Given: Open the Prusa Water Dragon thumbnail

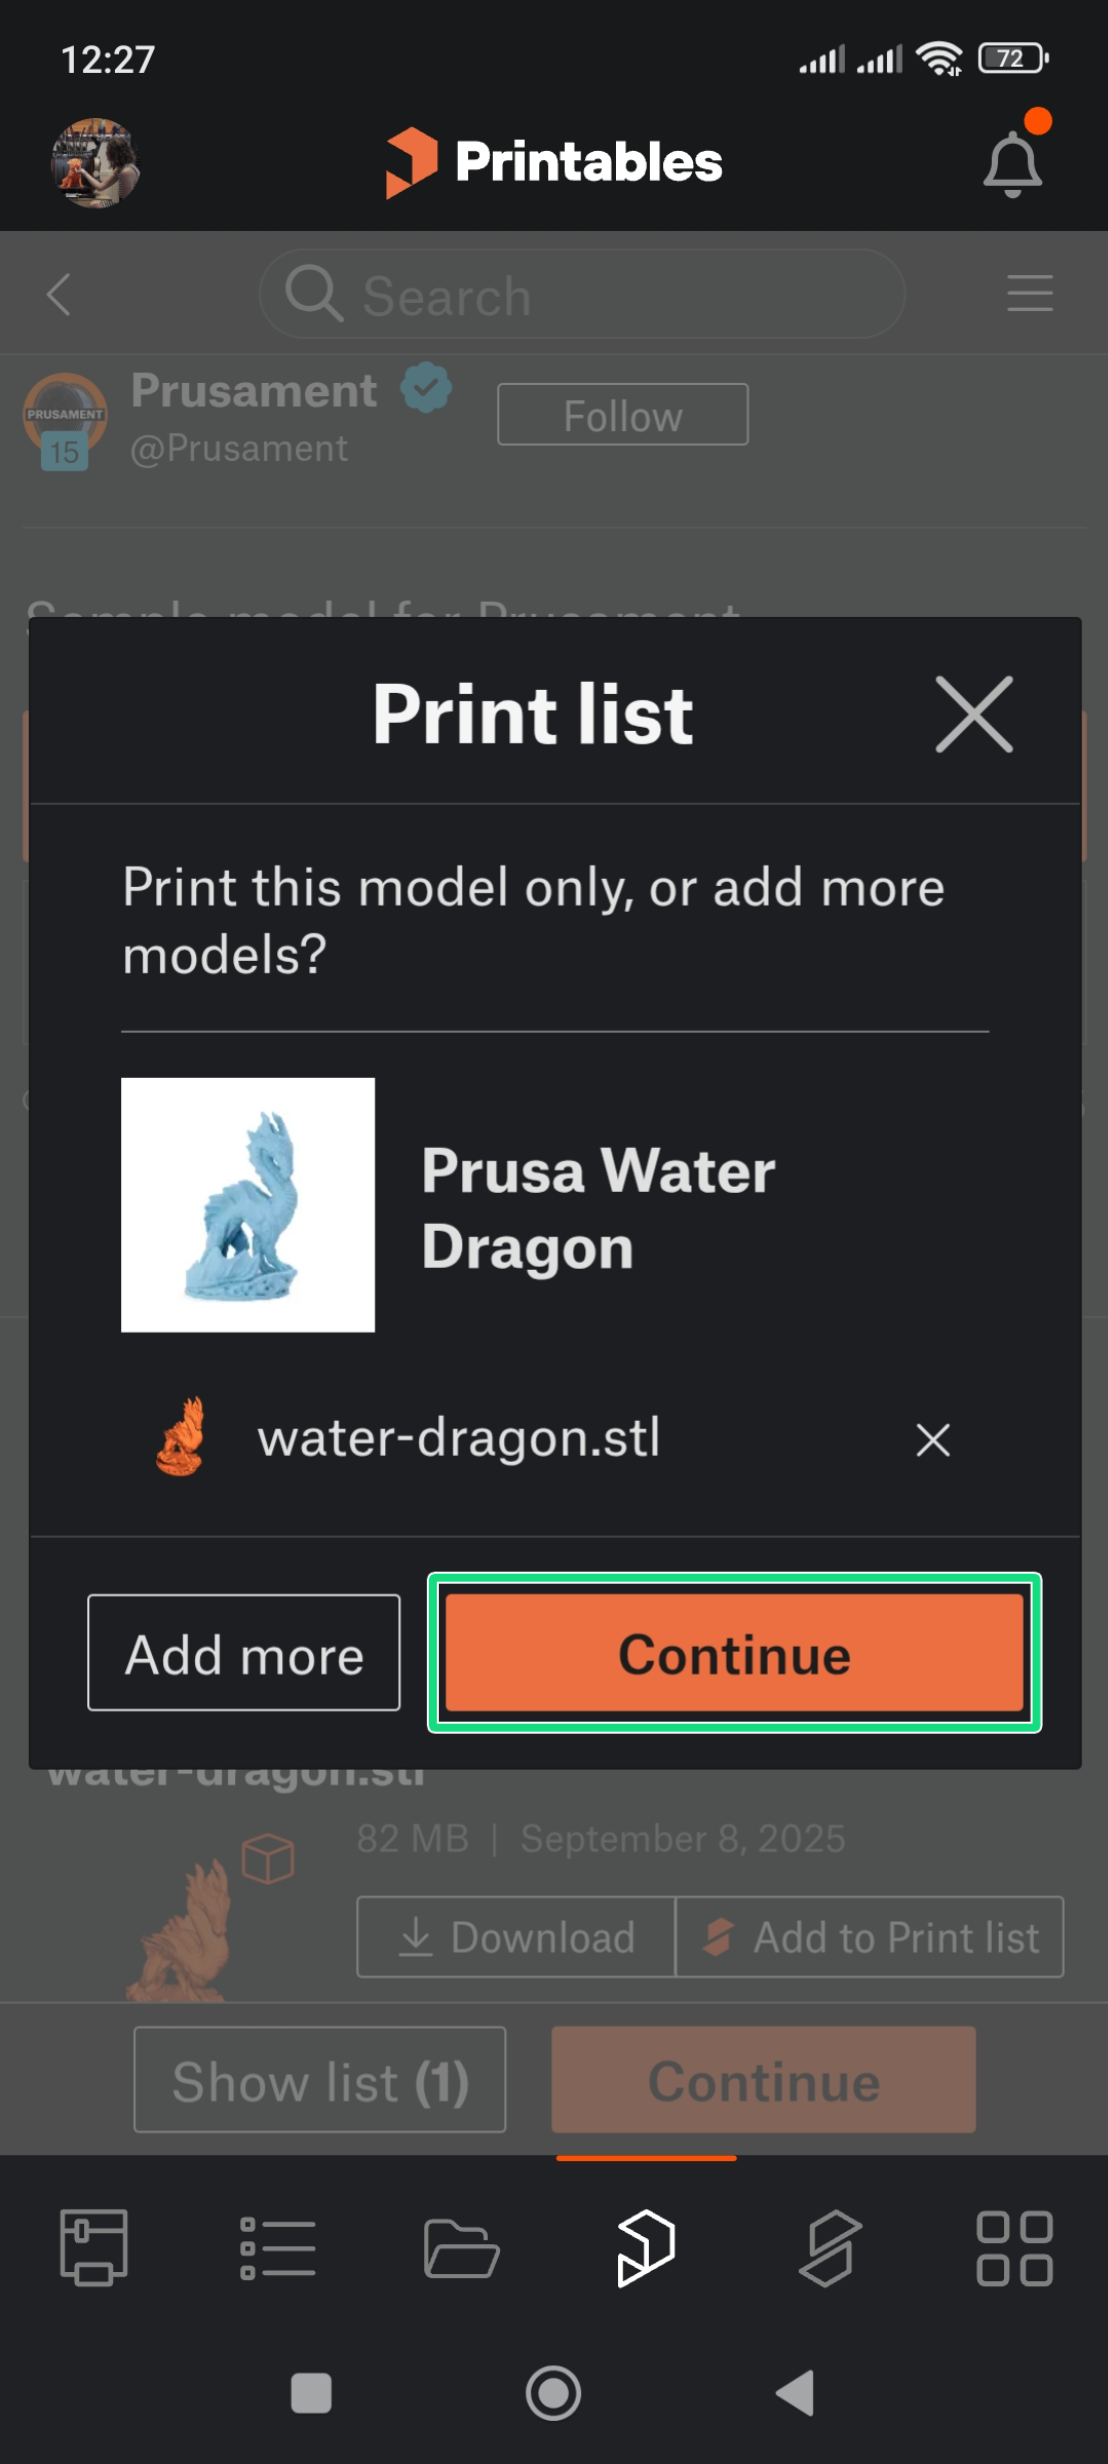Looking at the screenshot, I should click(248, 1205).
